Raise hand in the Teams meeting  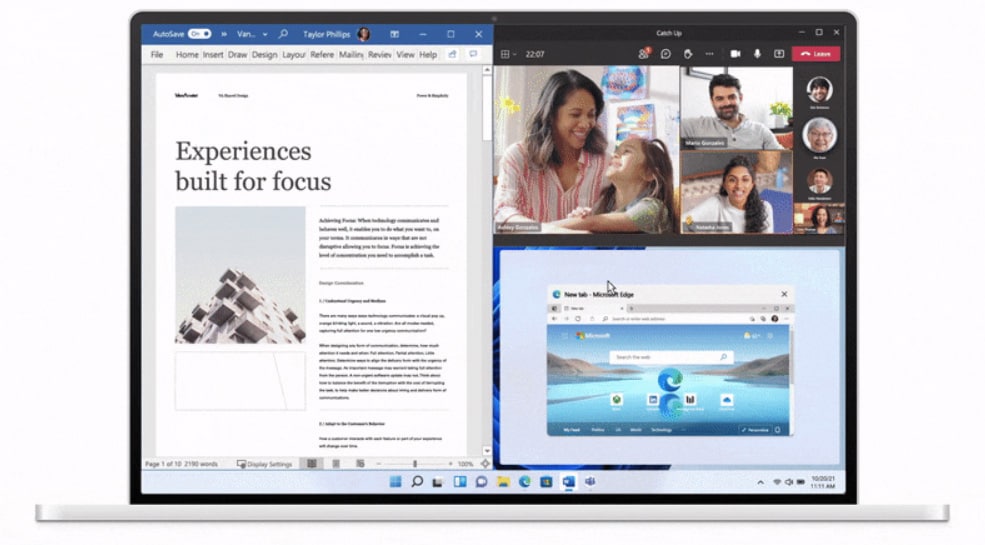688,53
